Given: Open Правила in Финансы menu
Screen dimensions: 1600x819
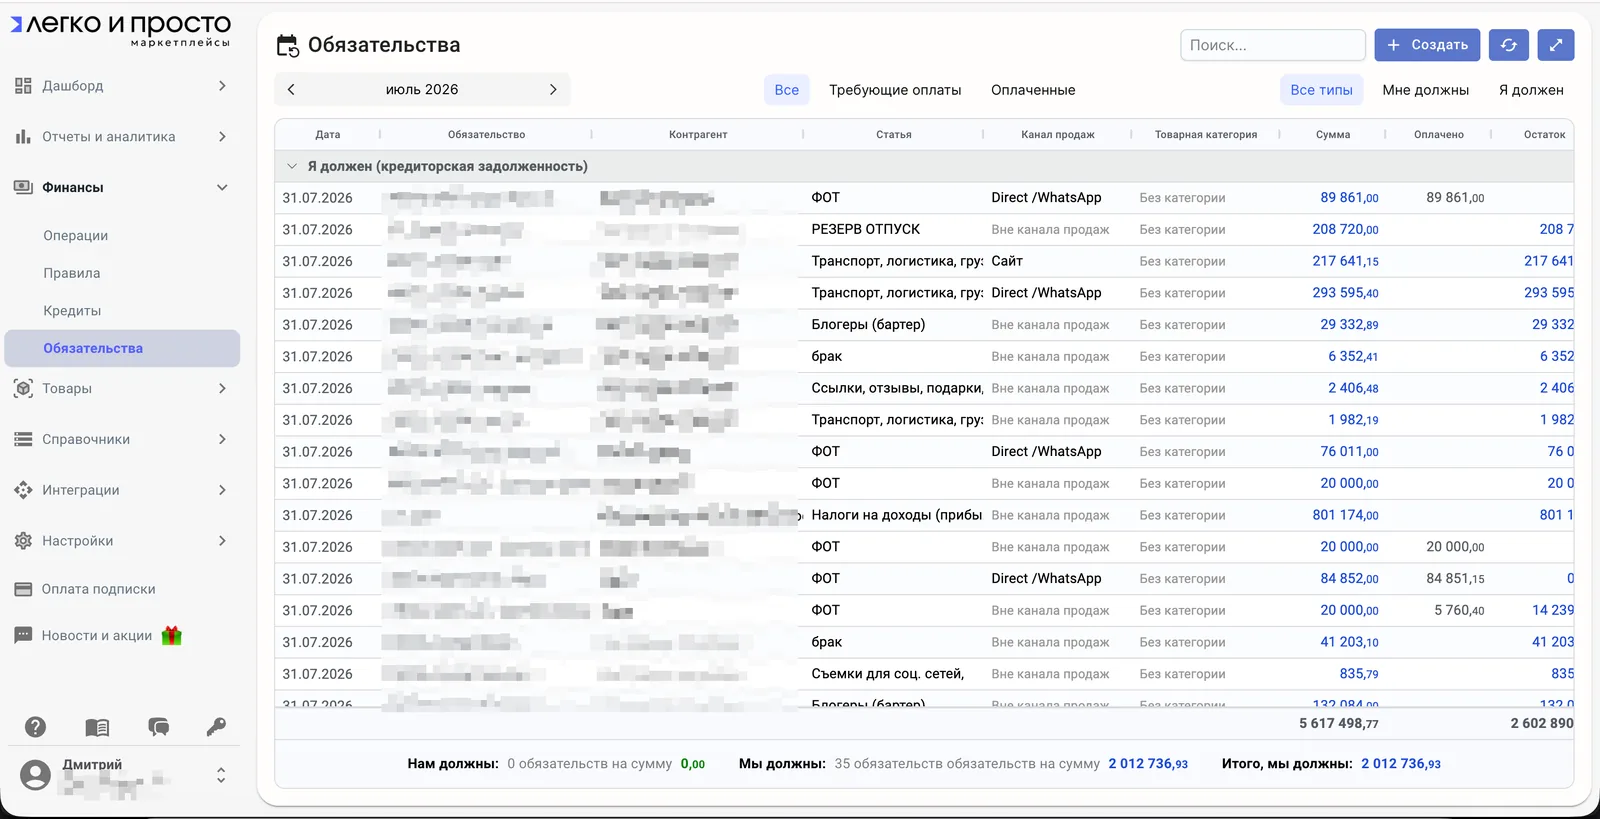Looking at the screenshot, I should click(x=72, y=273).
